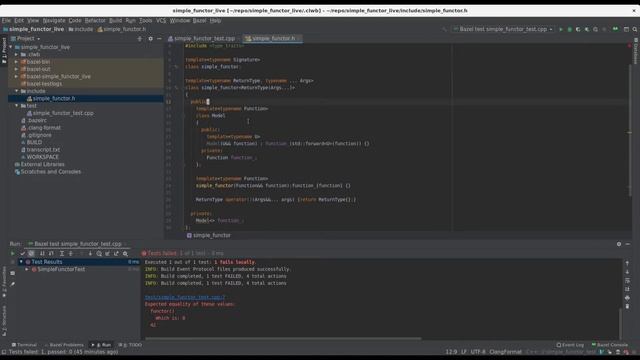Select BUILD file in project tree
This screenshot has height=360, width=640.
pyautogui.click(x=34, y=142)
